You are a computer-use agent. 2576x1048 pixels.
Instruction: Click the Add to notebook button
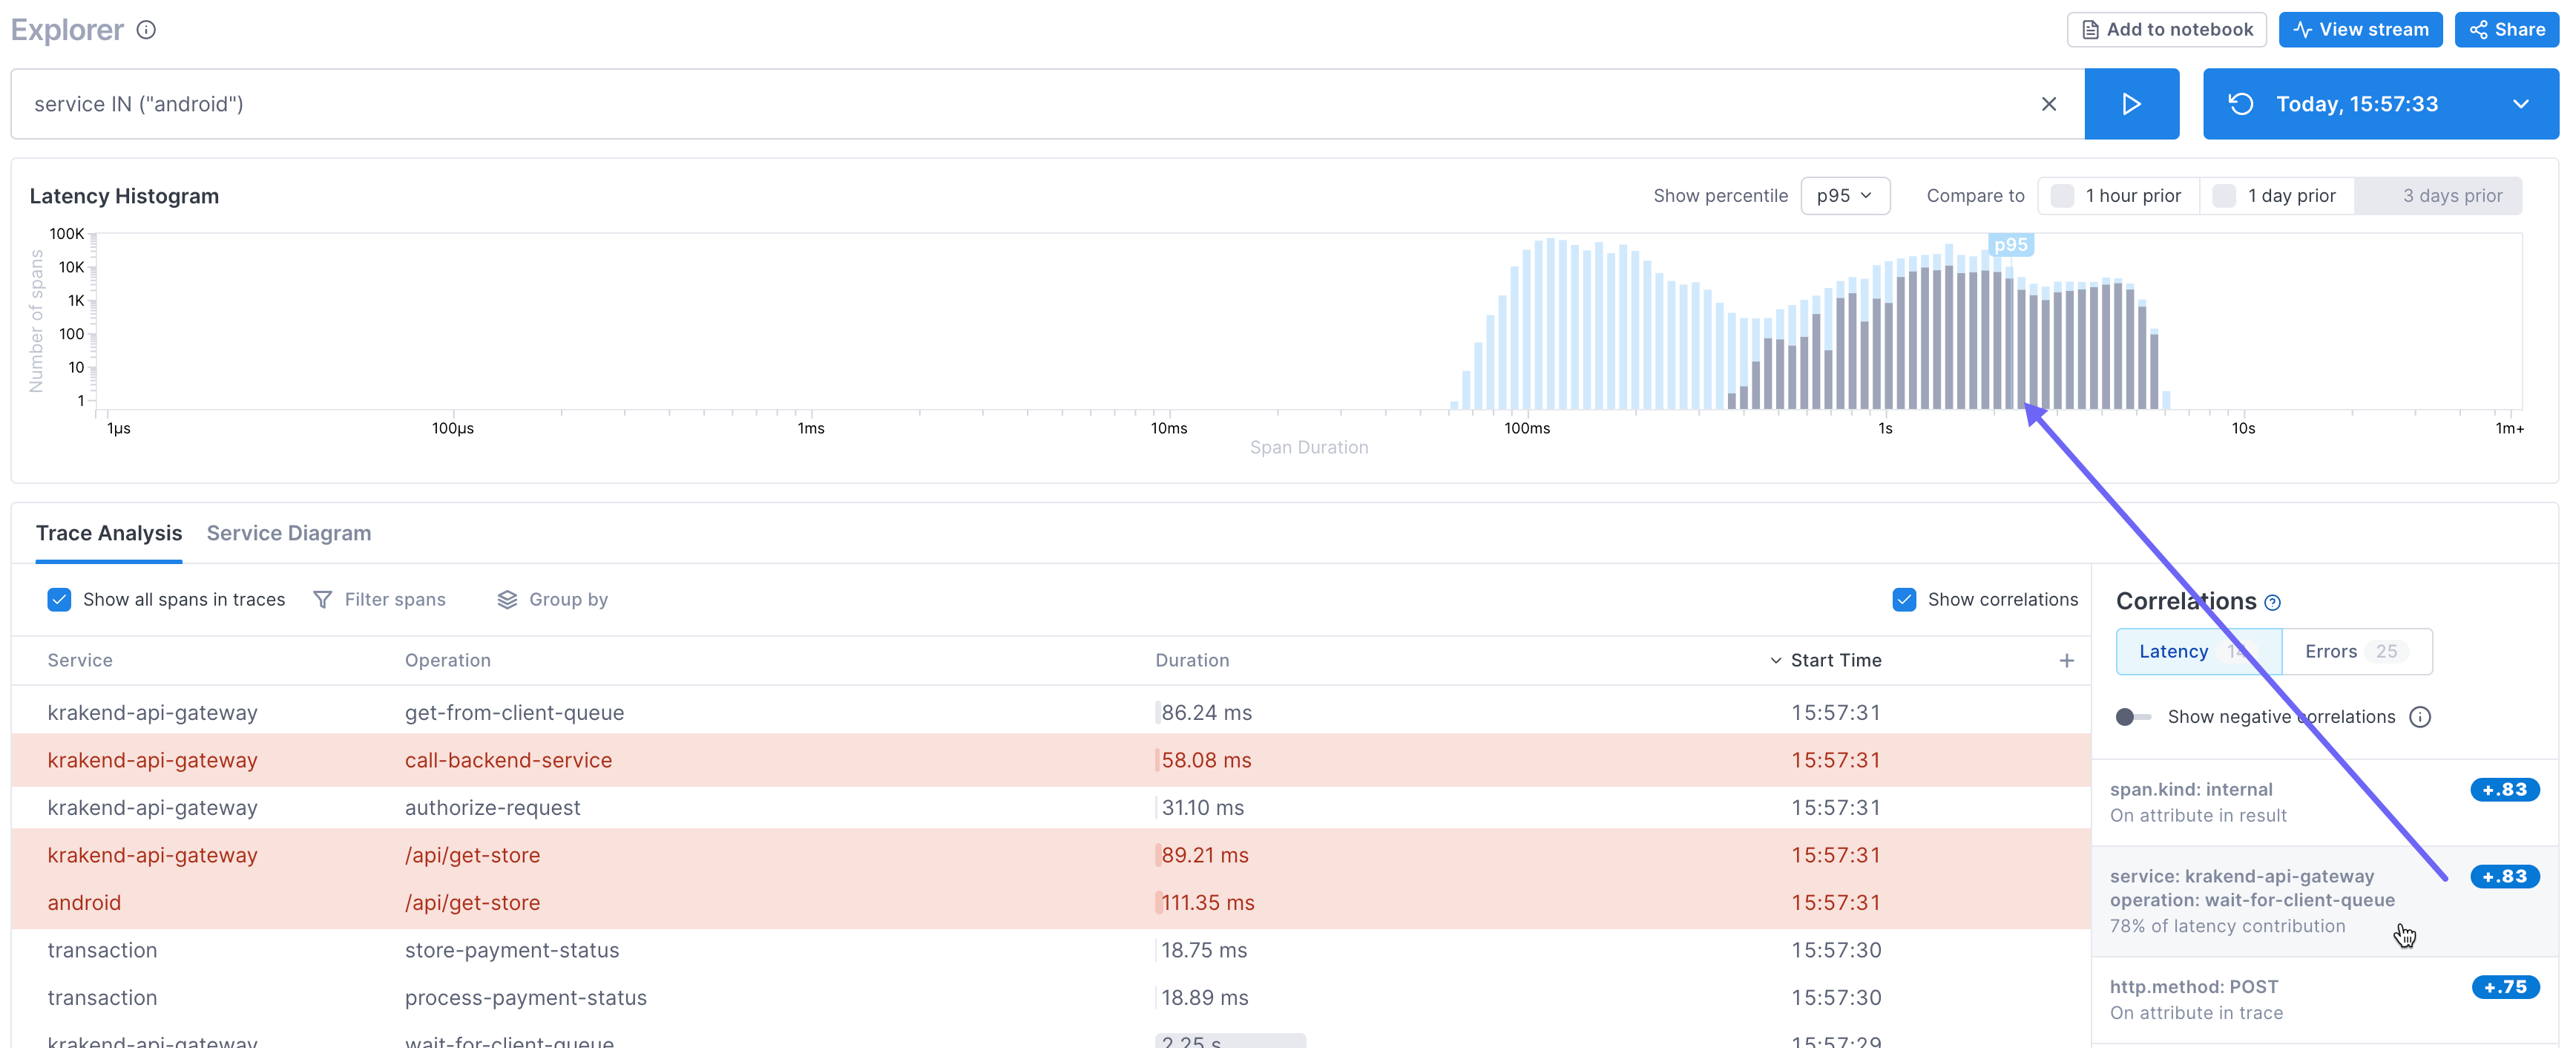2166,30
